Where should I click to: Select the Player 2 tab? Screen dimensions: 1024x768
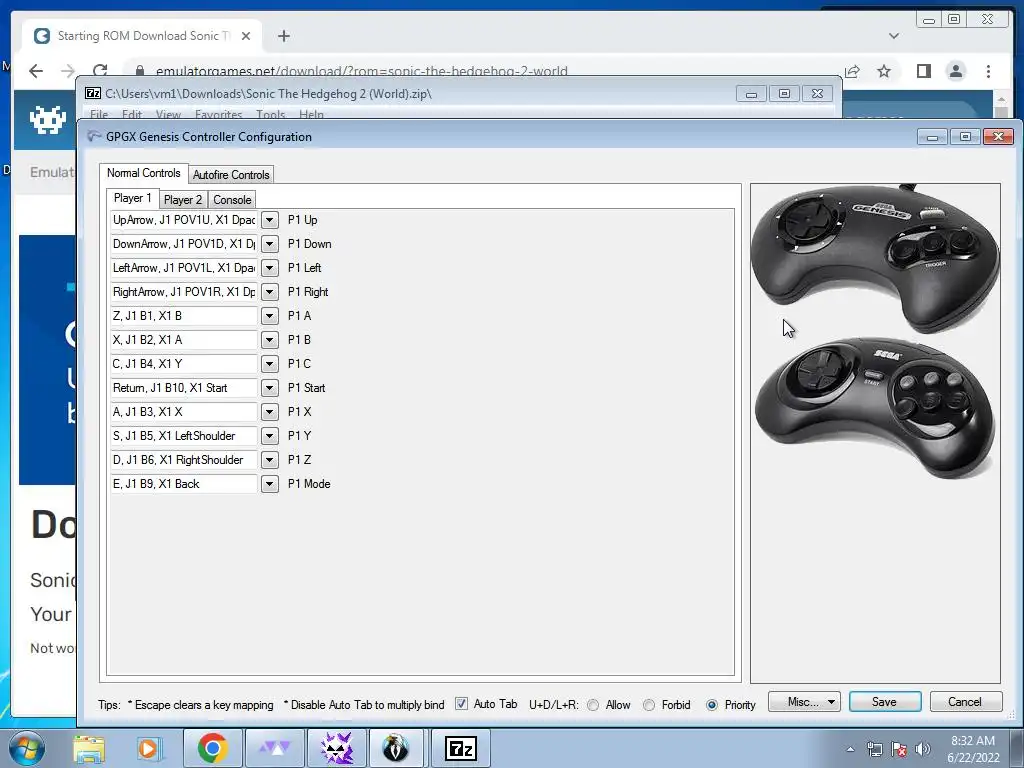[x=183, y=199]
